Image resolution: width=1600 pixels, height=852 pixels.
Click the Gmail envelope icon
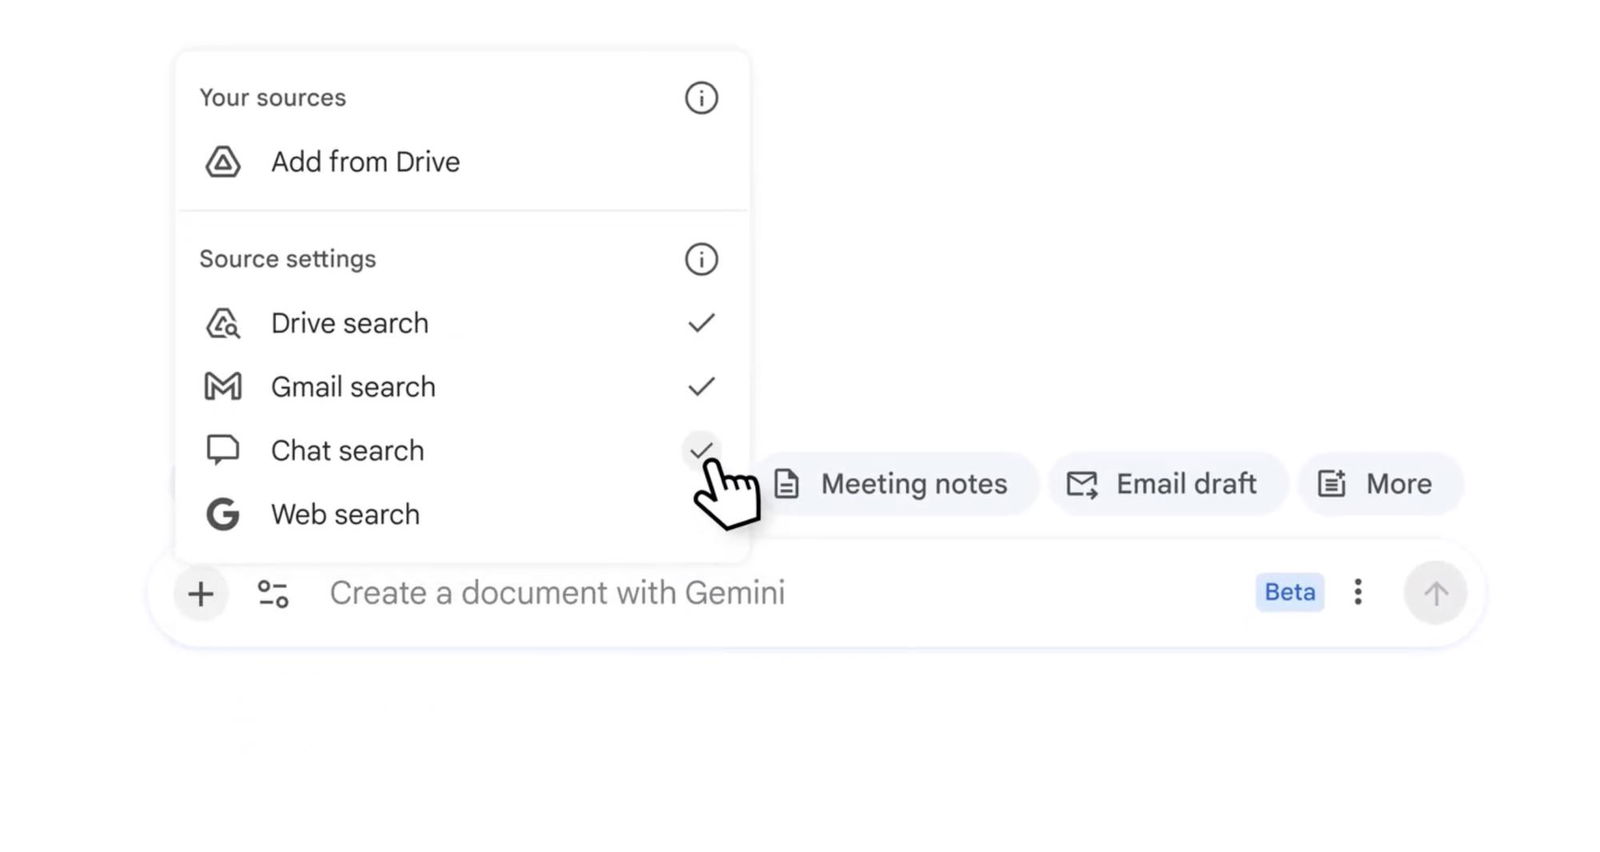[x=223, y=387]
